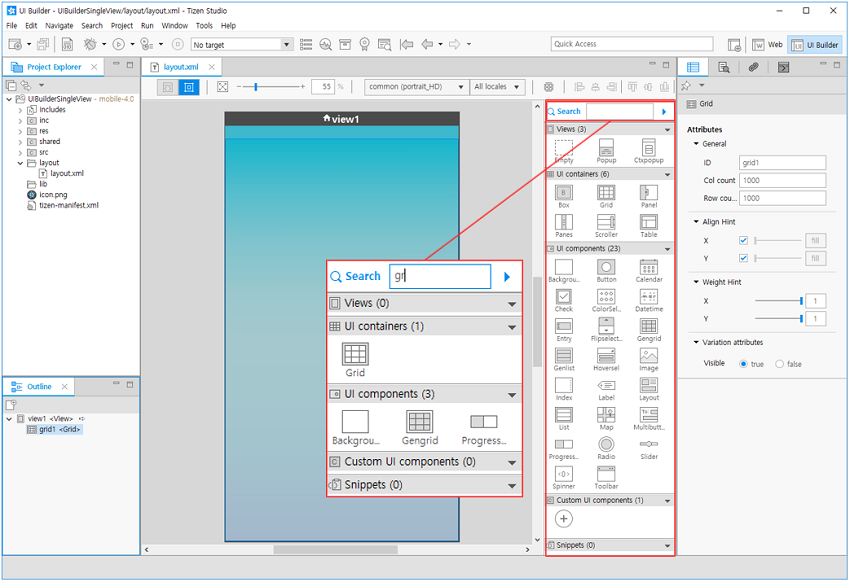This screenshot has width=850, height=582.
Task: Switch to the UI Builder perspective
Action: click(x=815, y=45)
